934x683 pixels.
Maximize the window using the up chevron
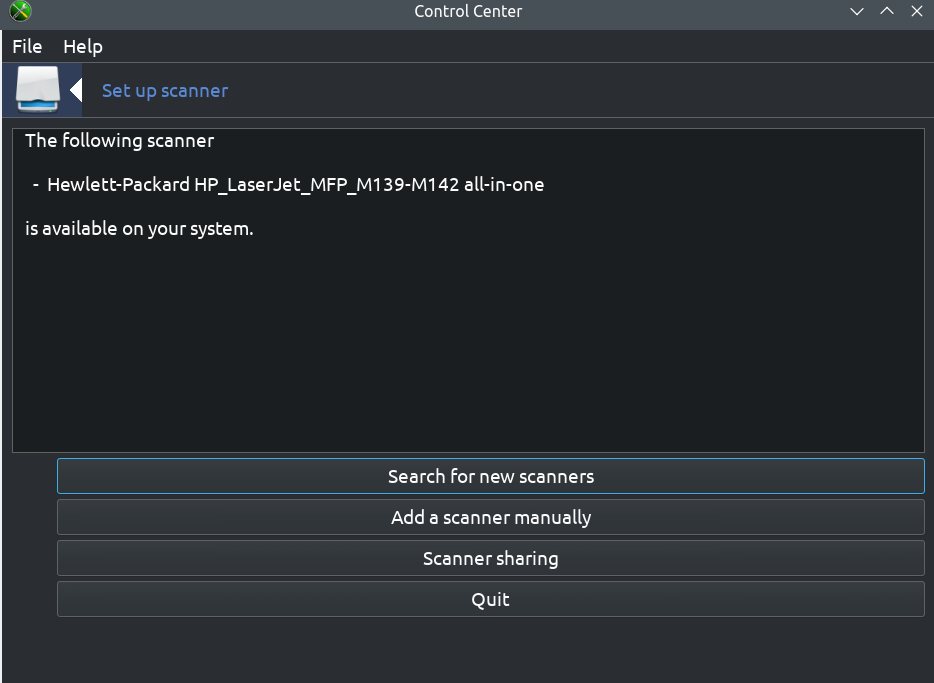(x=887, y=11)
